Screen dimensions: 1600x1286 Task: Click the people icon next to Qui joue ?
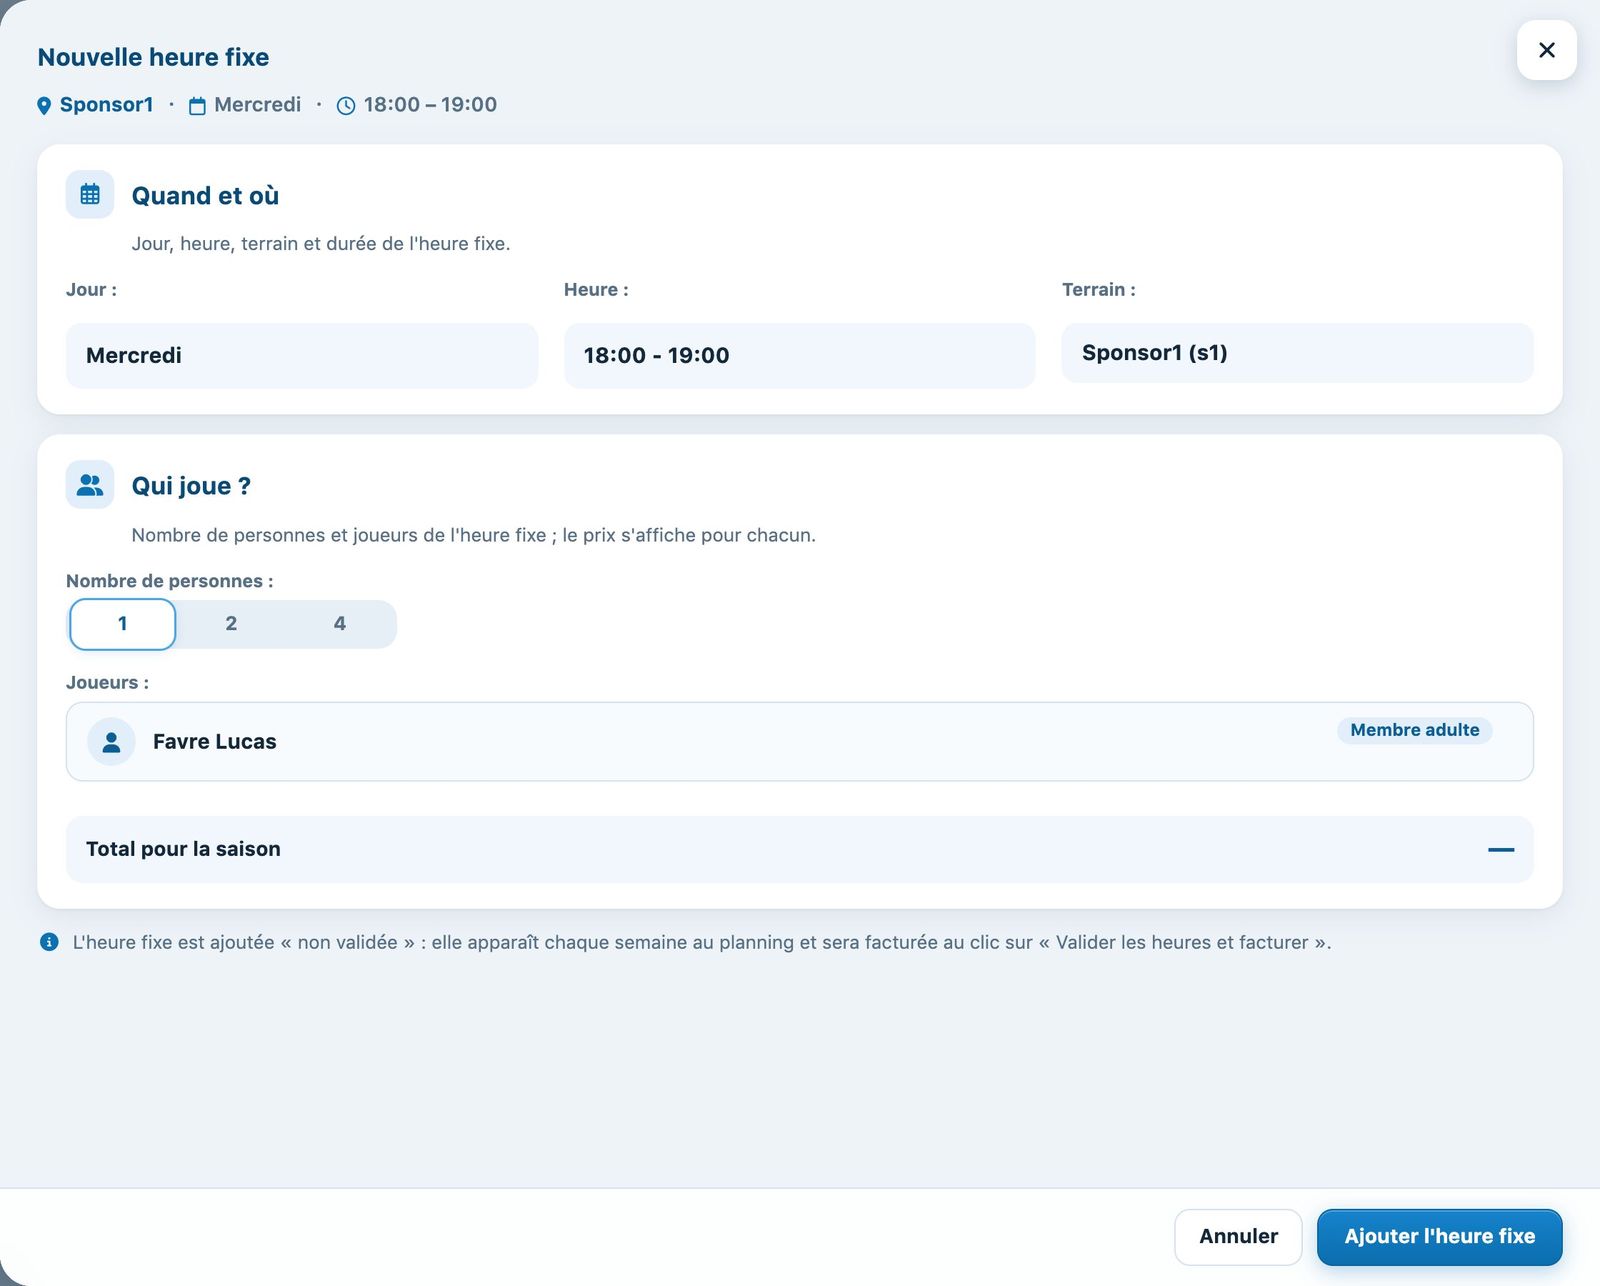click(90, 485)
